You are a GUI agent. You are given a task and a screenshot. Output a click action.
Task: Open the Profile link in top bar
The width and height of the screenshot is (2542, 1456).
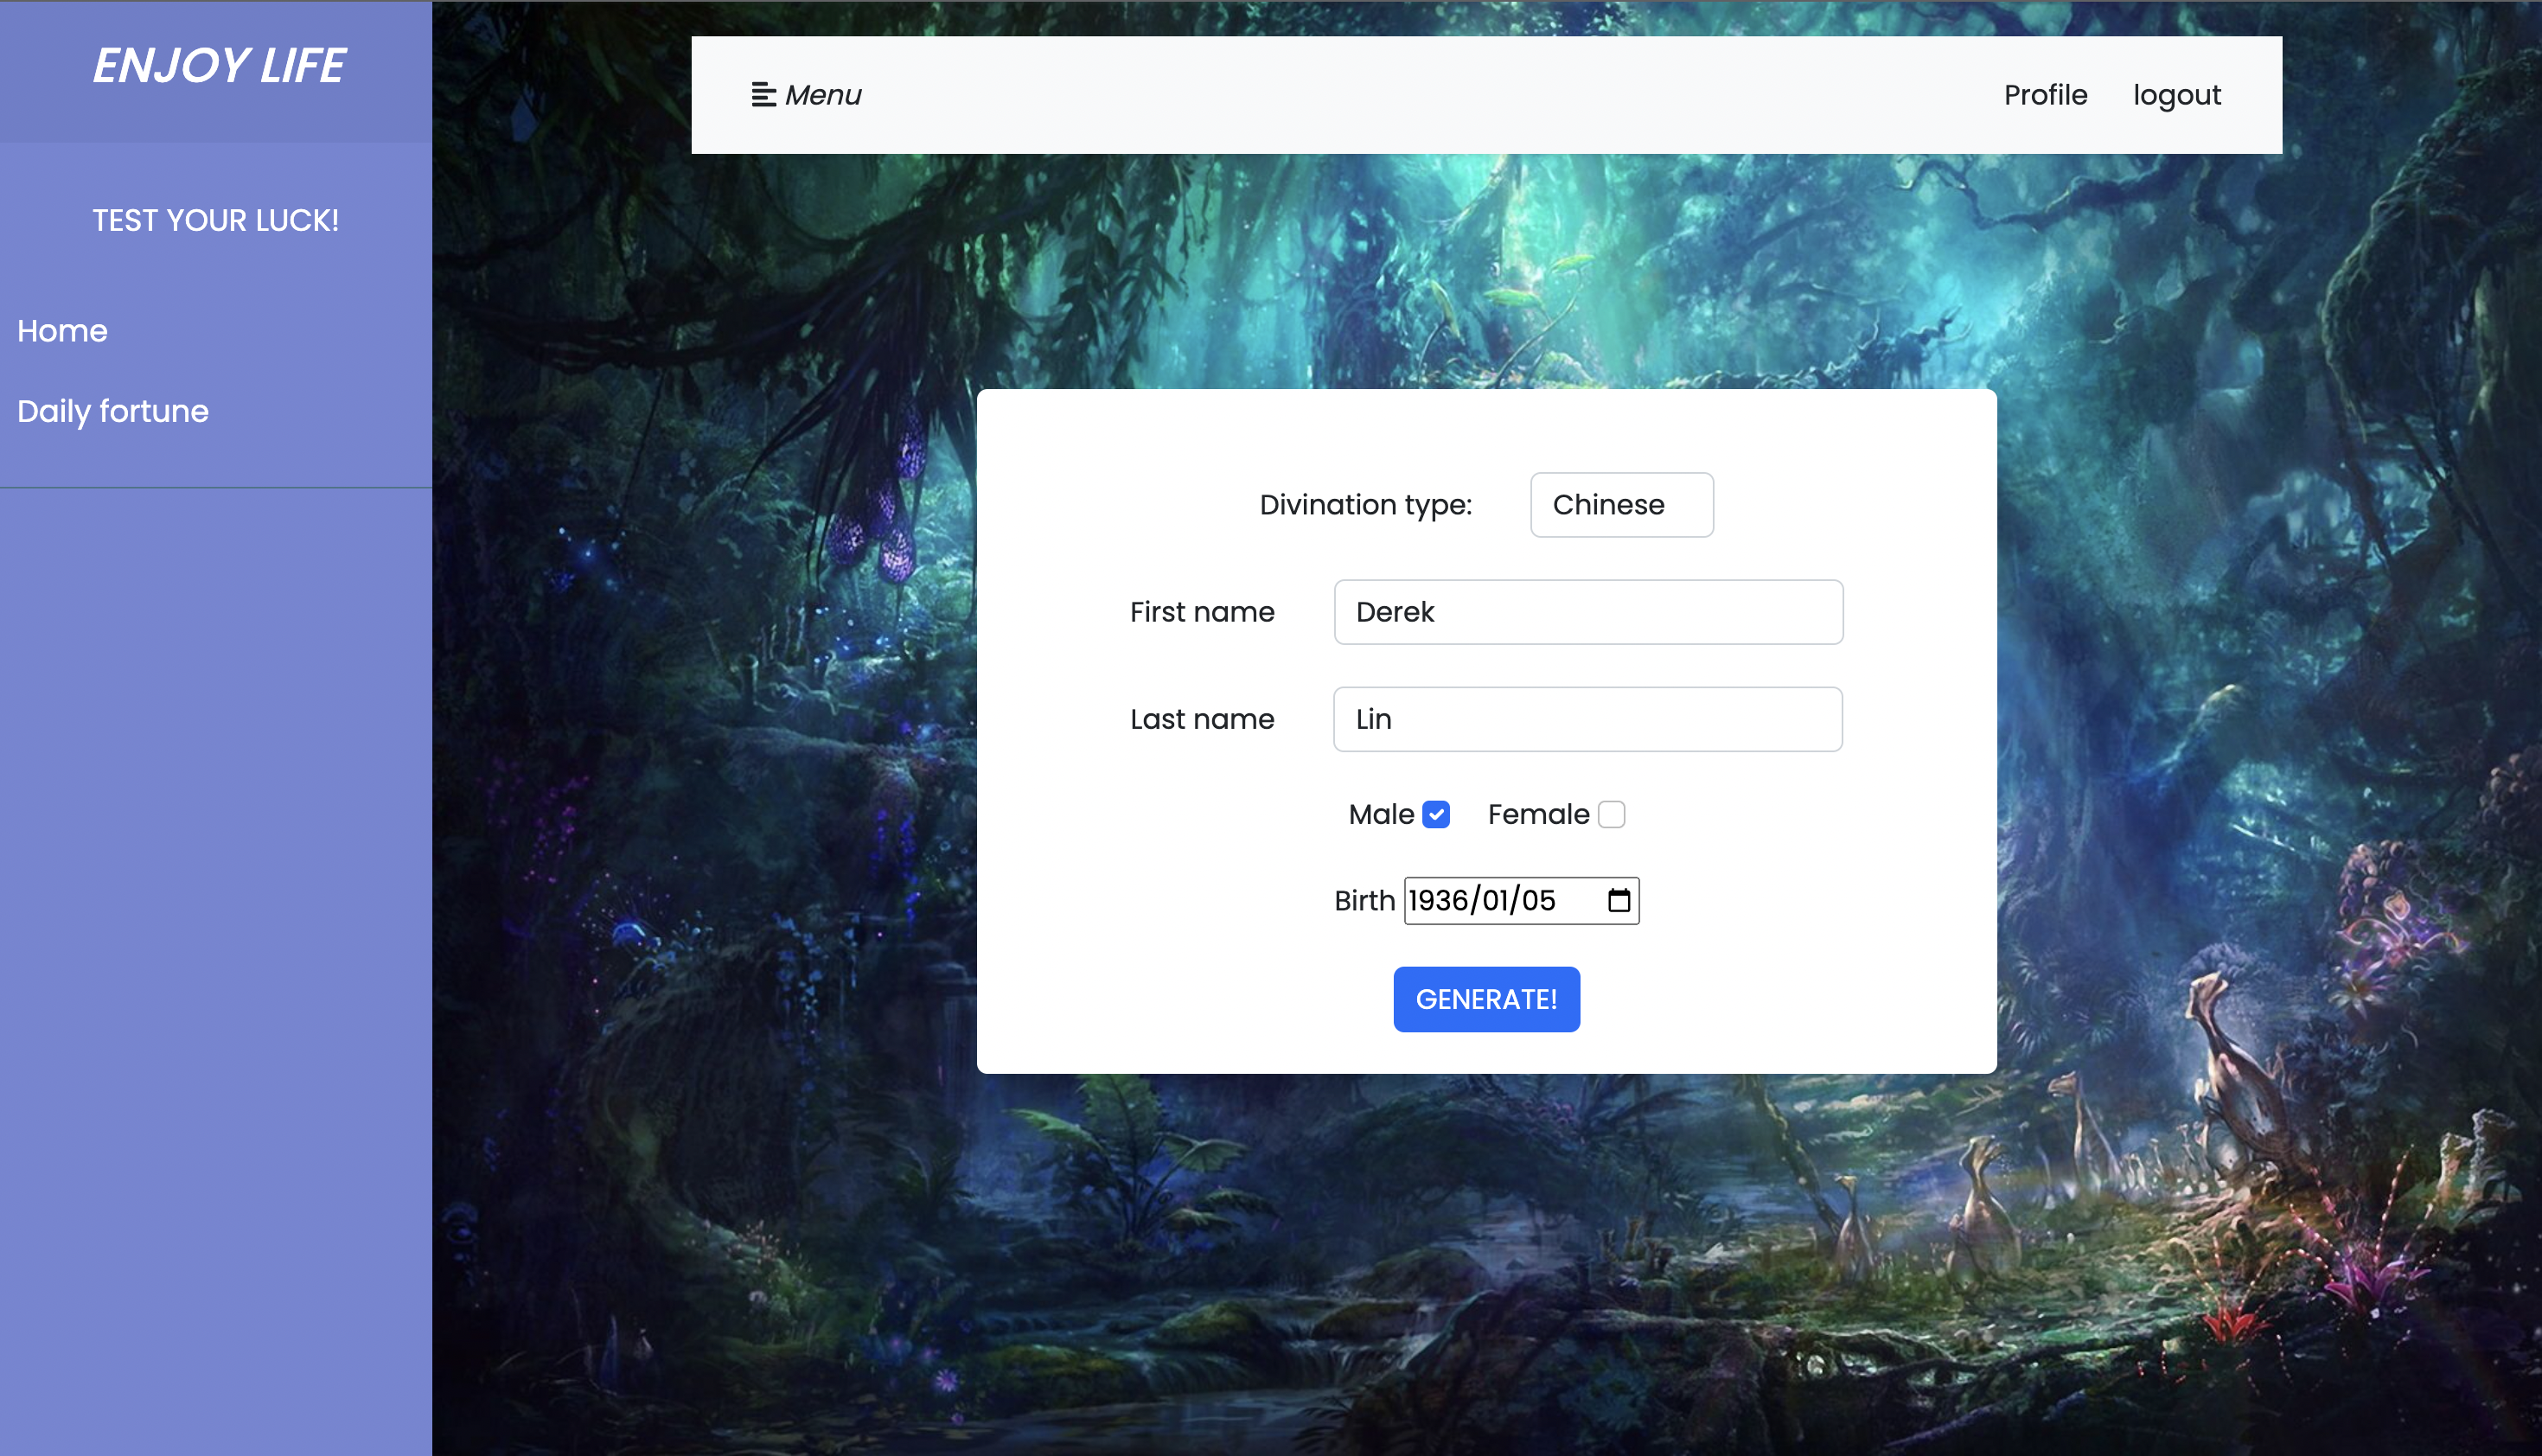(2045, 95)
